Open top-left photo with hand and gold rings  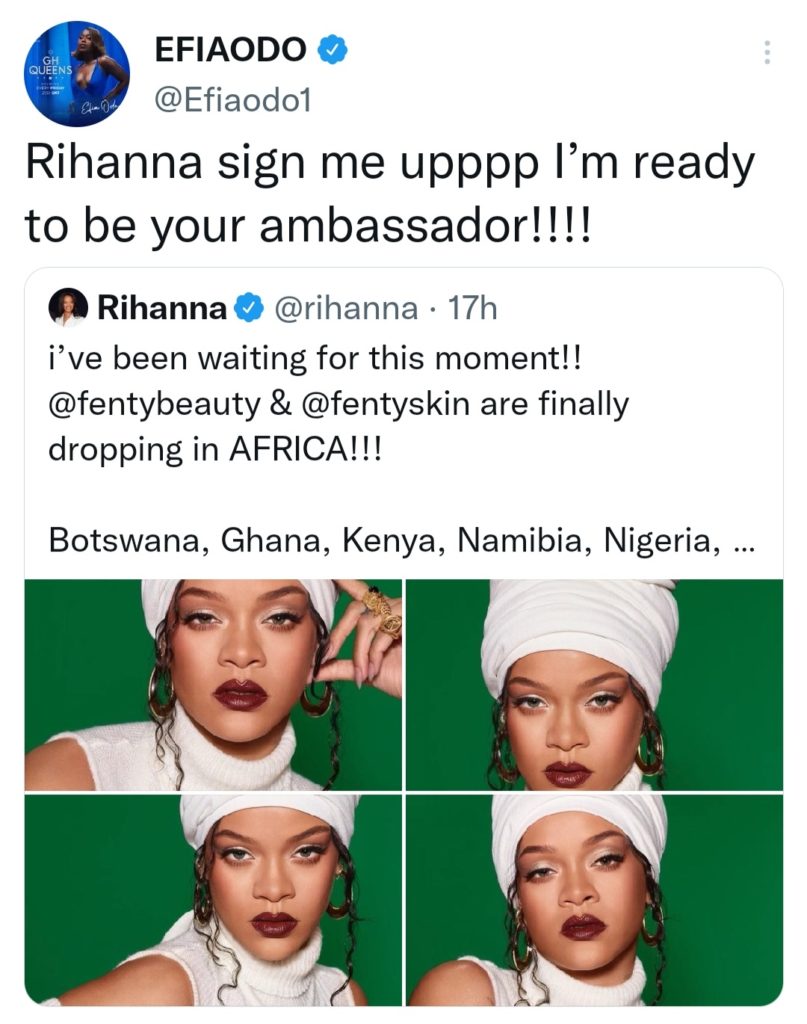pos(214,684)
